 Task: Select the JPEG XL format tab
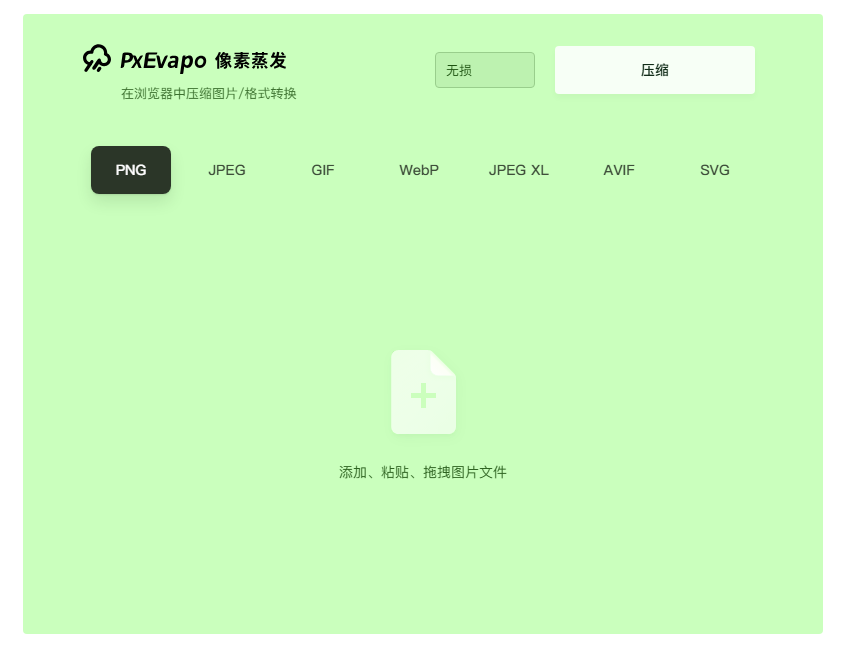pos(518,170)
